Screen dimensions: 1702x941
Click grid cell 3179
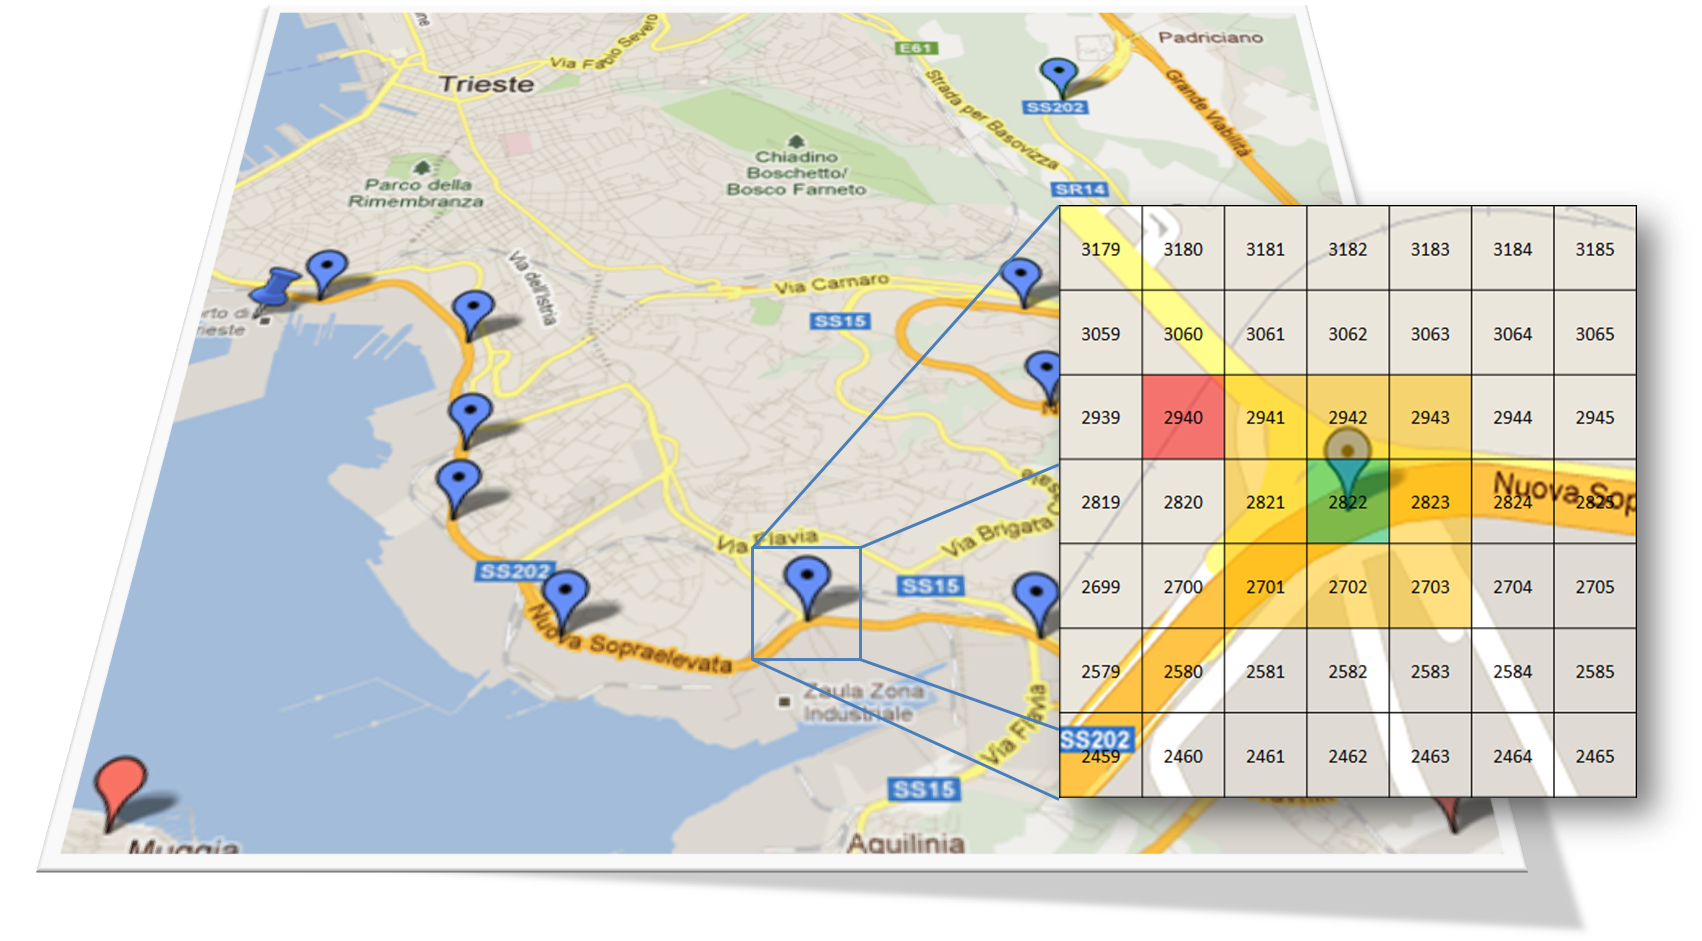click(x=1100, y=249)
